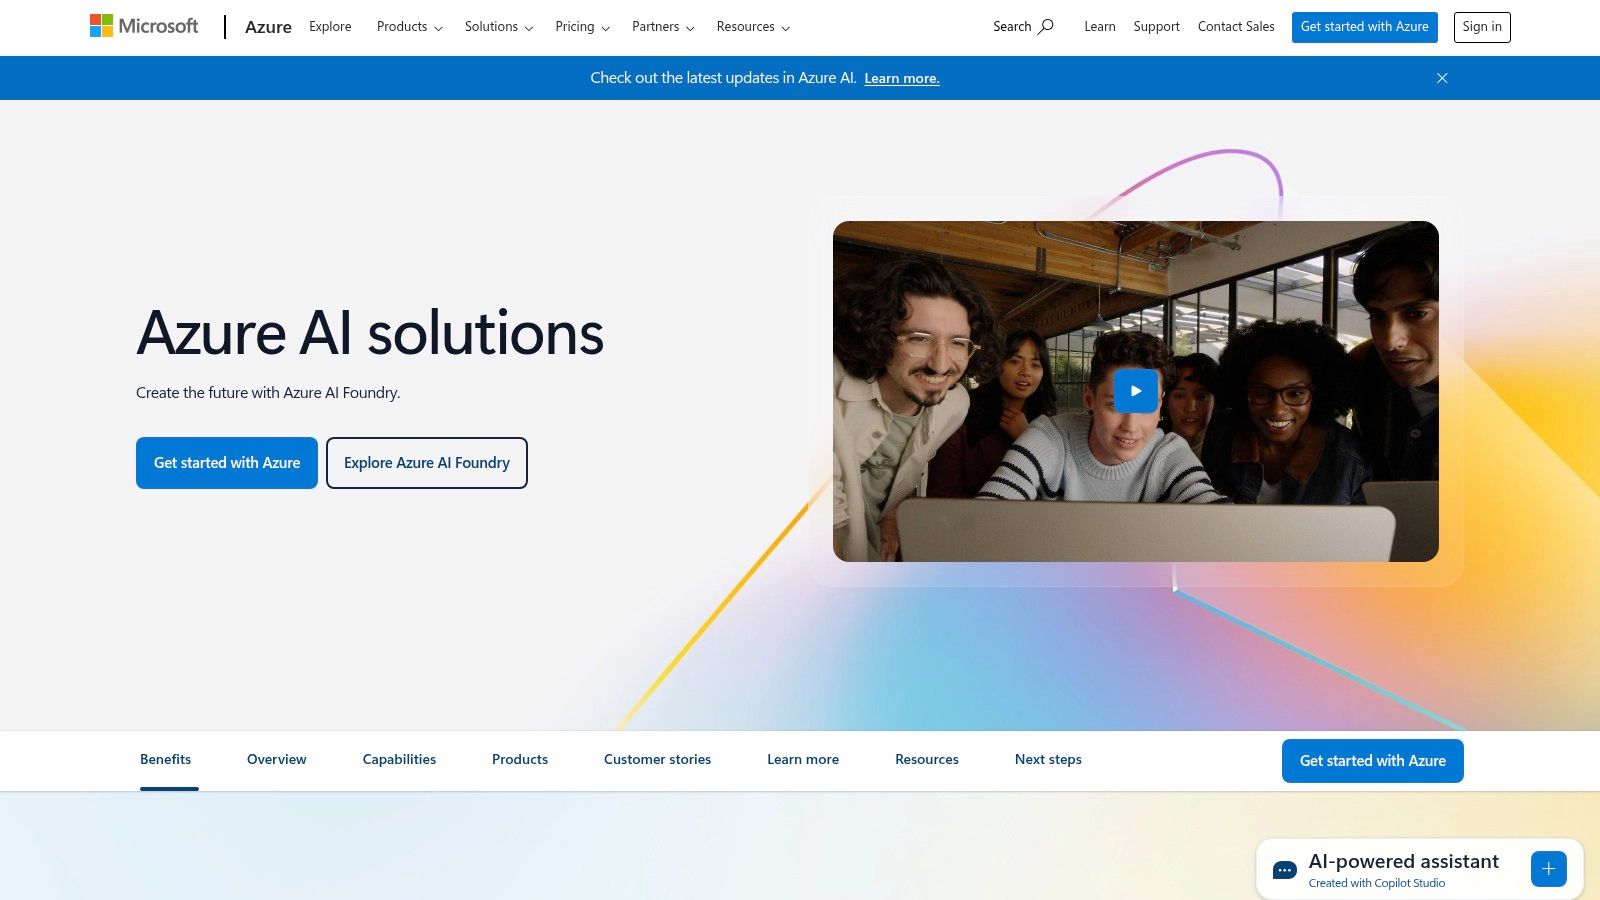This screenshot has width=1600, height=900.
Task: Expand the Solutions dropdown
Action: click(499, 27)
